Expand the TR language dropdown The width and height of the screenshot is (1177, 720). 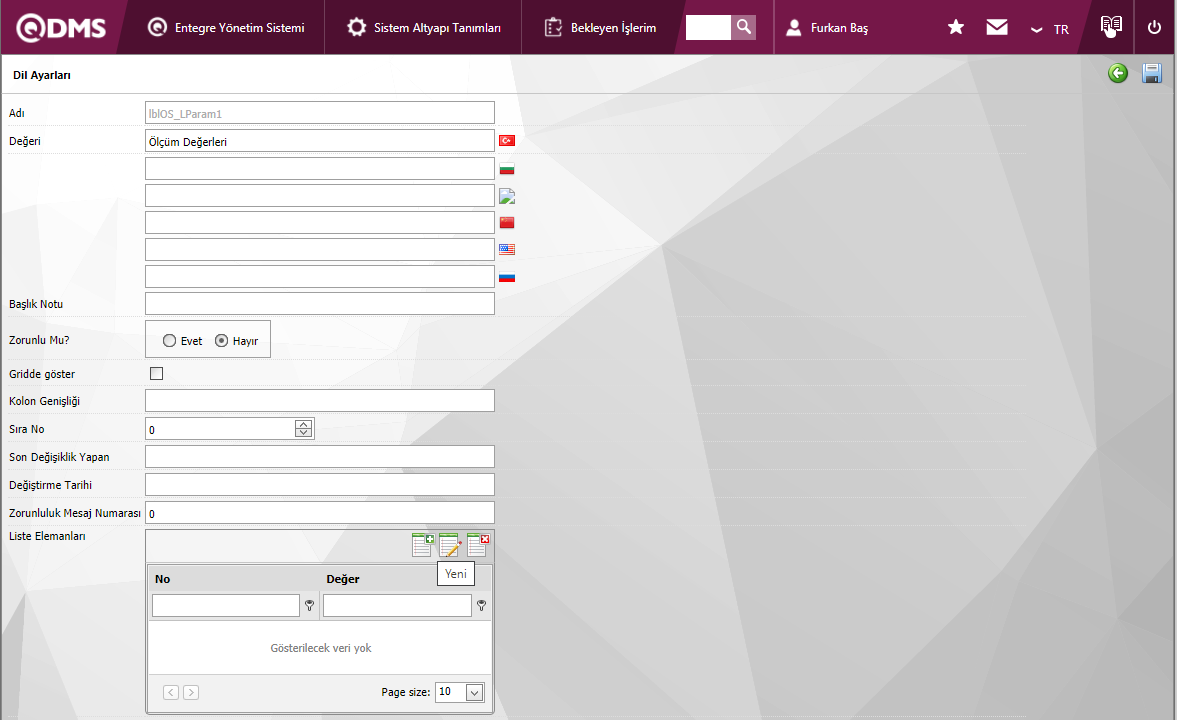click(x=1049, y=29)
